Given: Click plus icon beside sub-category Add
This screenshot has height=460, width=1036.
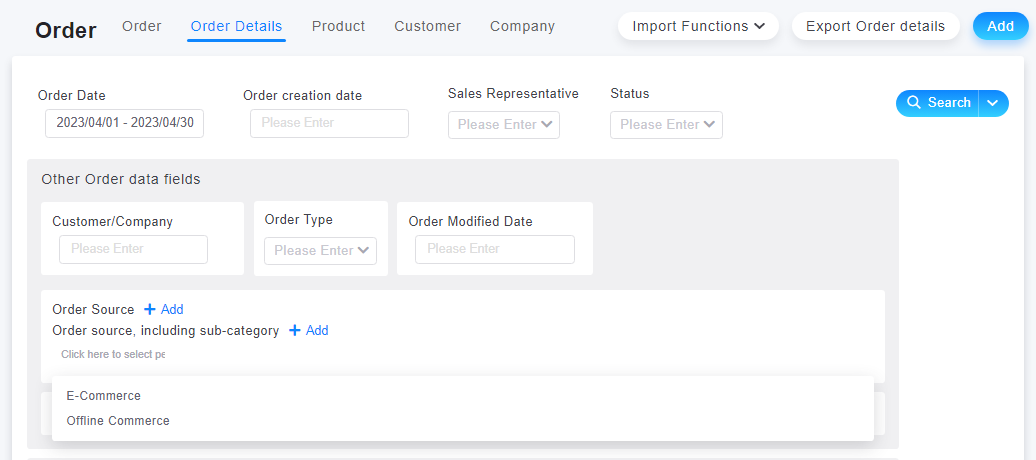Looking at the screenshot, I should tap(295, 330).
